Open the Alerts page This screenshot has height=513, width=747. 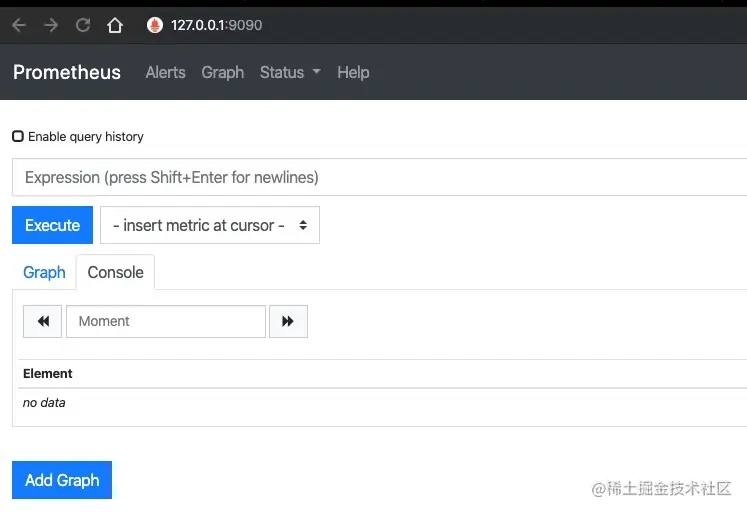click(165, 72)
